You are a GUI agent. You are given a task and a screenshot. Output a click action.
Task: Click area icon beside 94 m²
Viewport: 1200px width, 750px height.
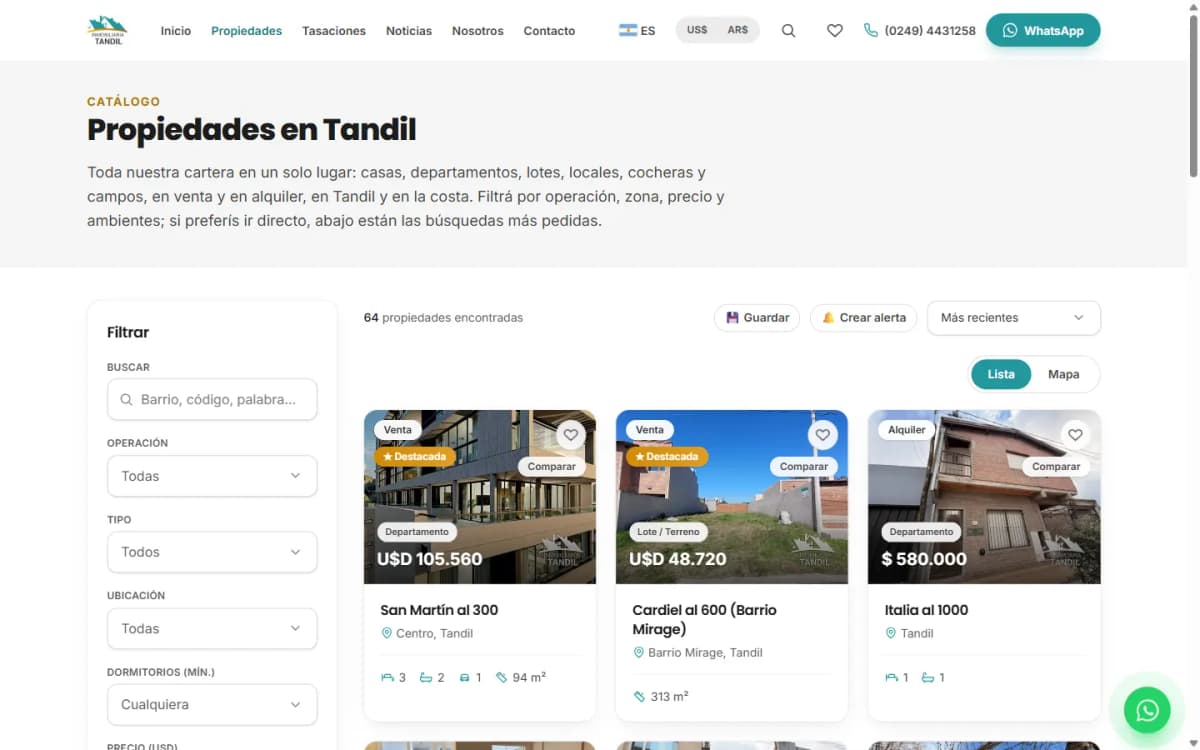click(x=502, y=678)
